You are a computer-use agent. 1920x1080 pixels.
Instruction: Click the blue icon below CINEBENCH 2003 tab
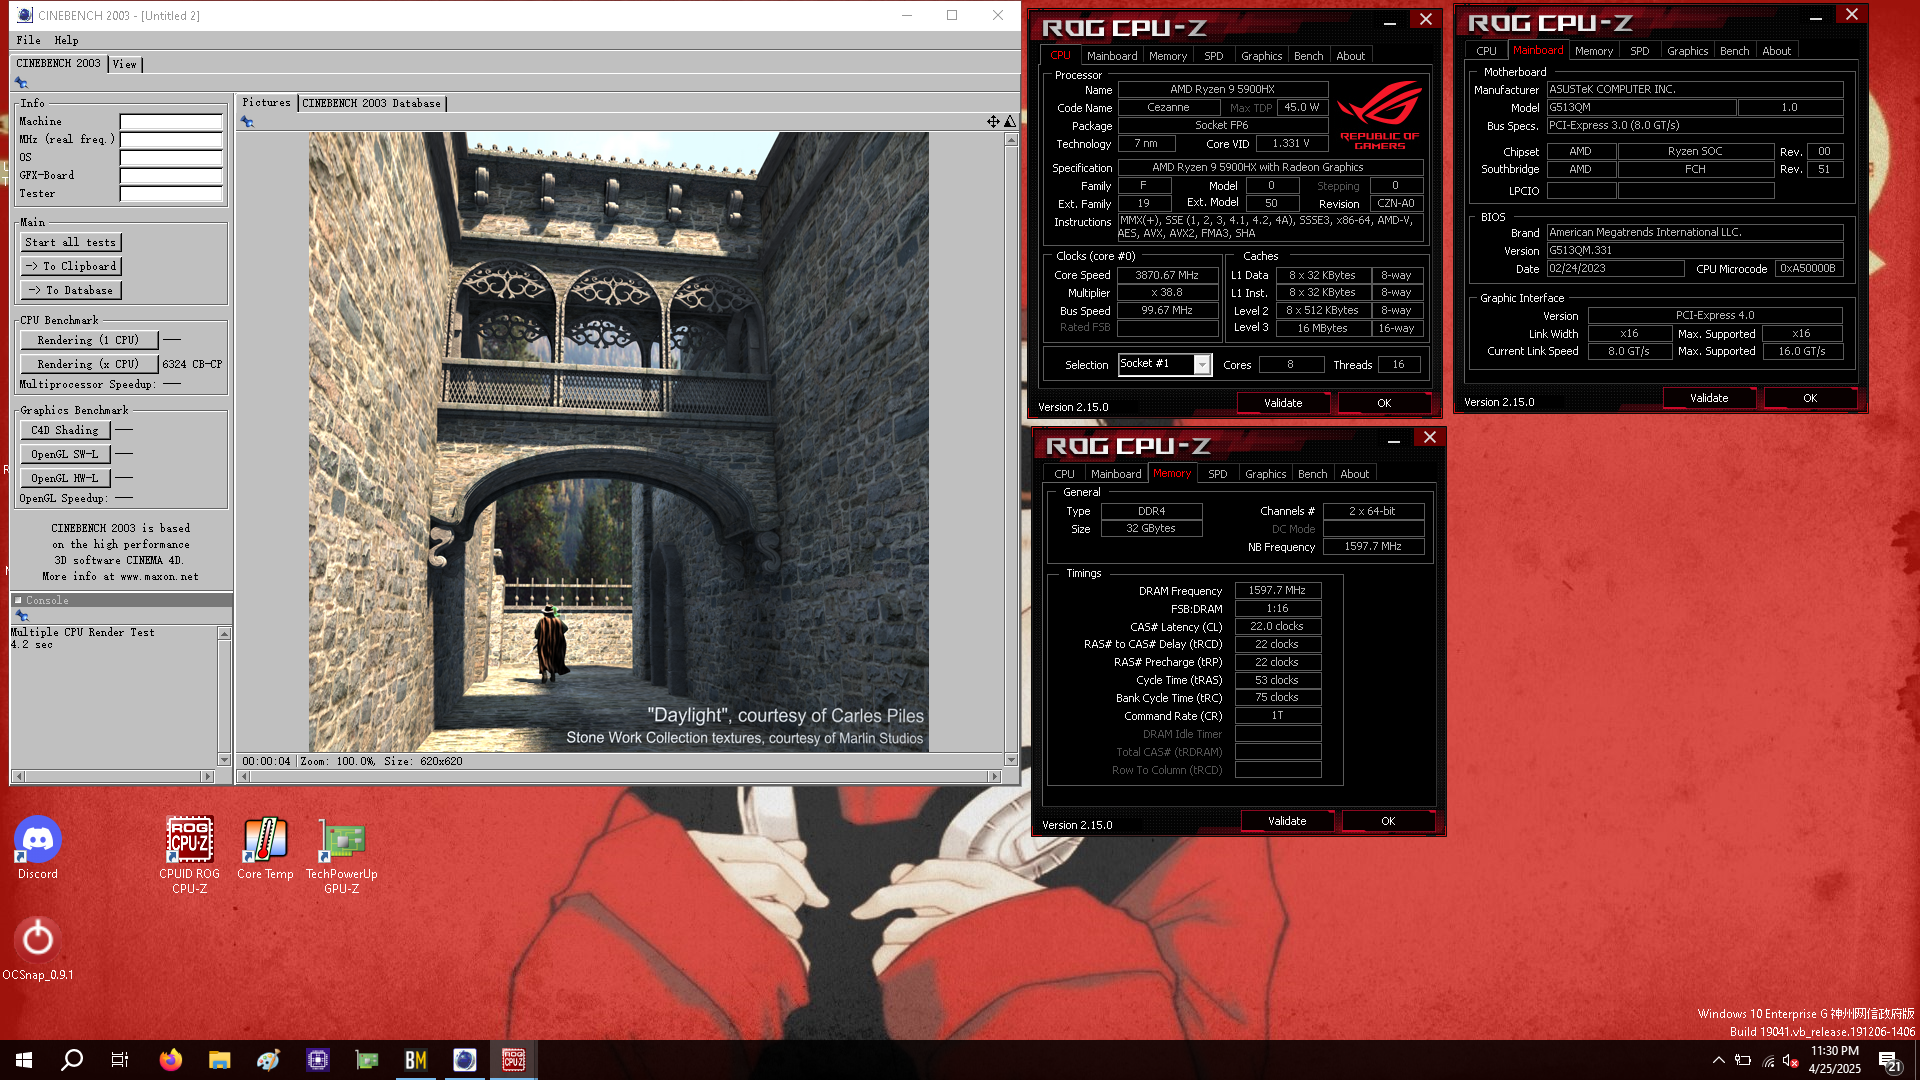pyautogui.click(x=21, y=83)
